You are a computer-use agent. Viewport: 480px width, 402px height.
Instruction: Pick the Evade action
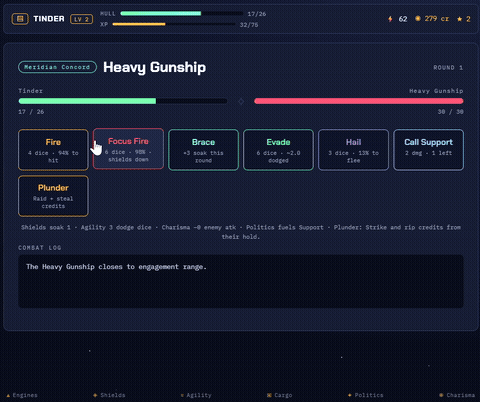point(278,150)
